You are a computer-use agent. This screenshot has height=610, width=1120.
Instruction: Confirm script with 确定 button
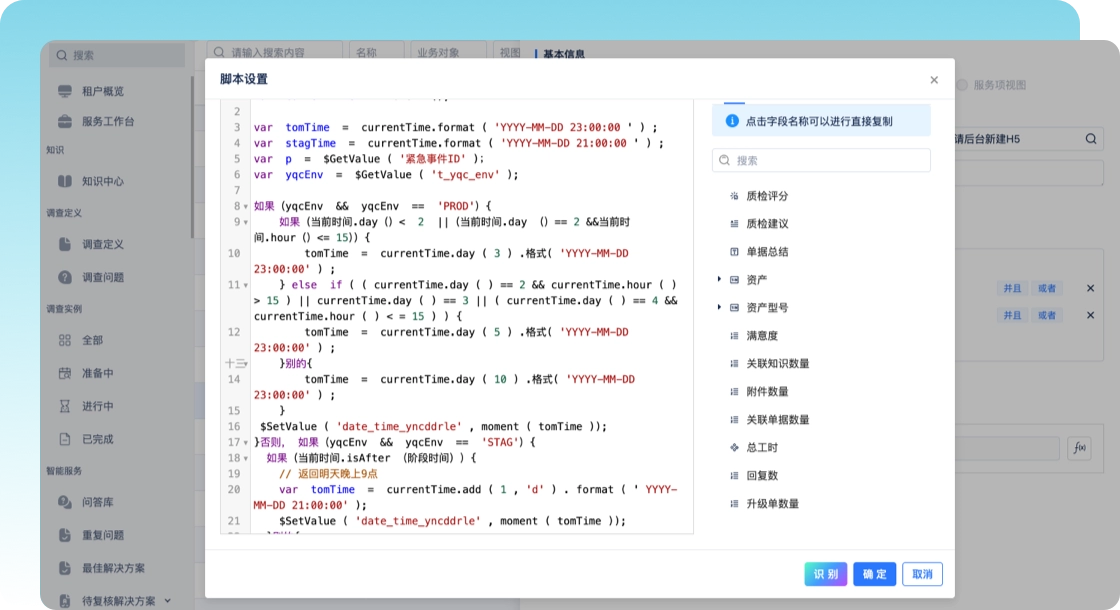click(x=874, y=574)
